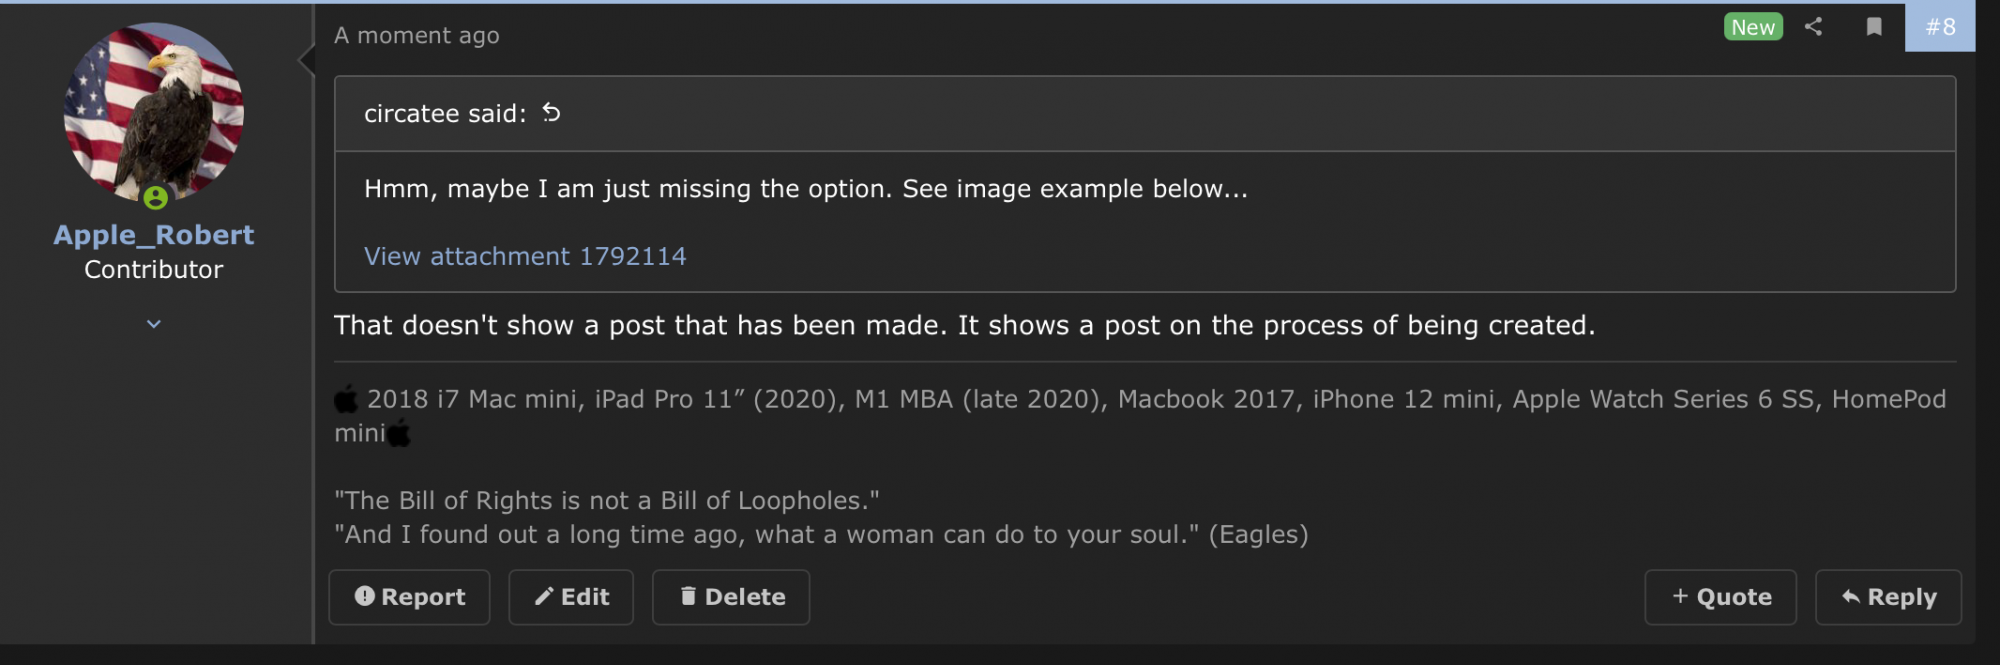Click the Apple logo after 'mini' in the signature

(399, 434)
